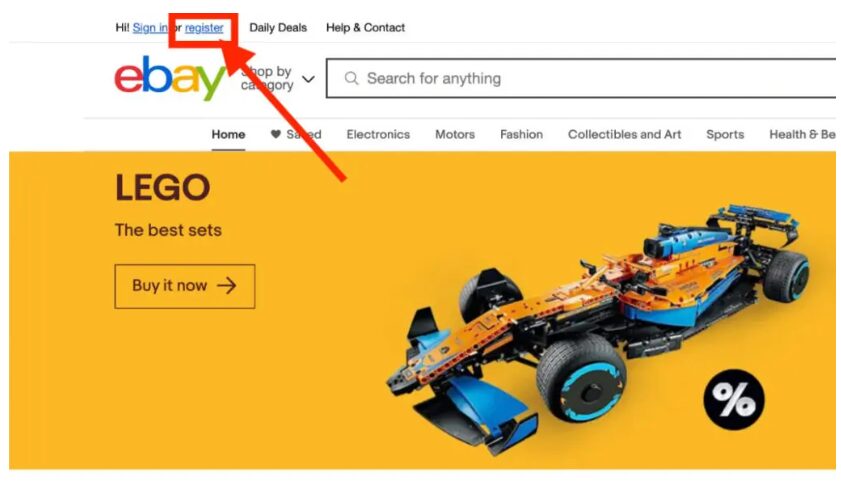Screen dimensions: 841x483
Task: Select the Fashion category
Action: tap(521, 135)
